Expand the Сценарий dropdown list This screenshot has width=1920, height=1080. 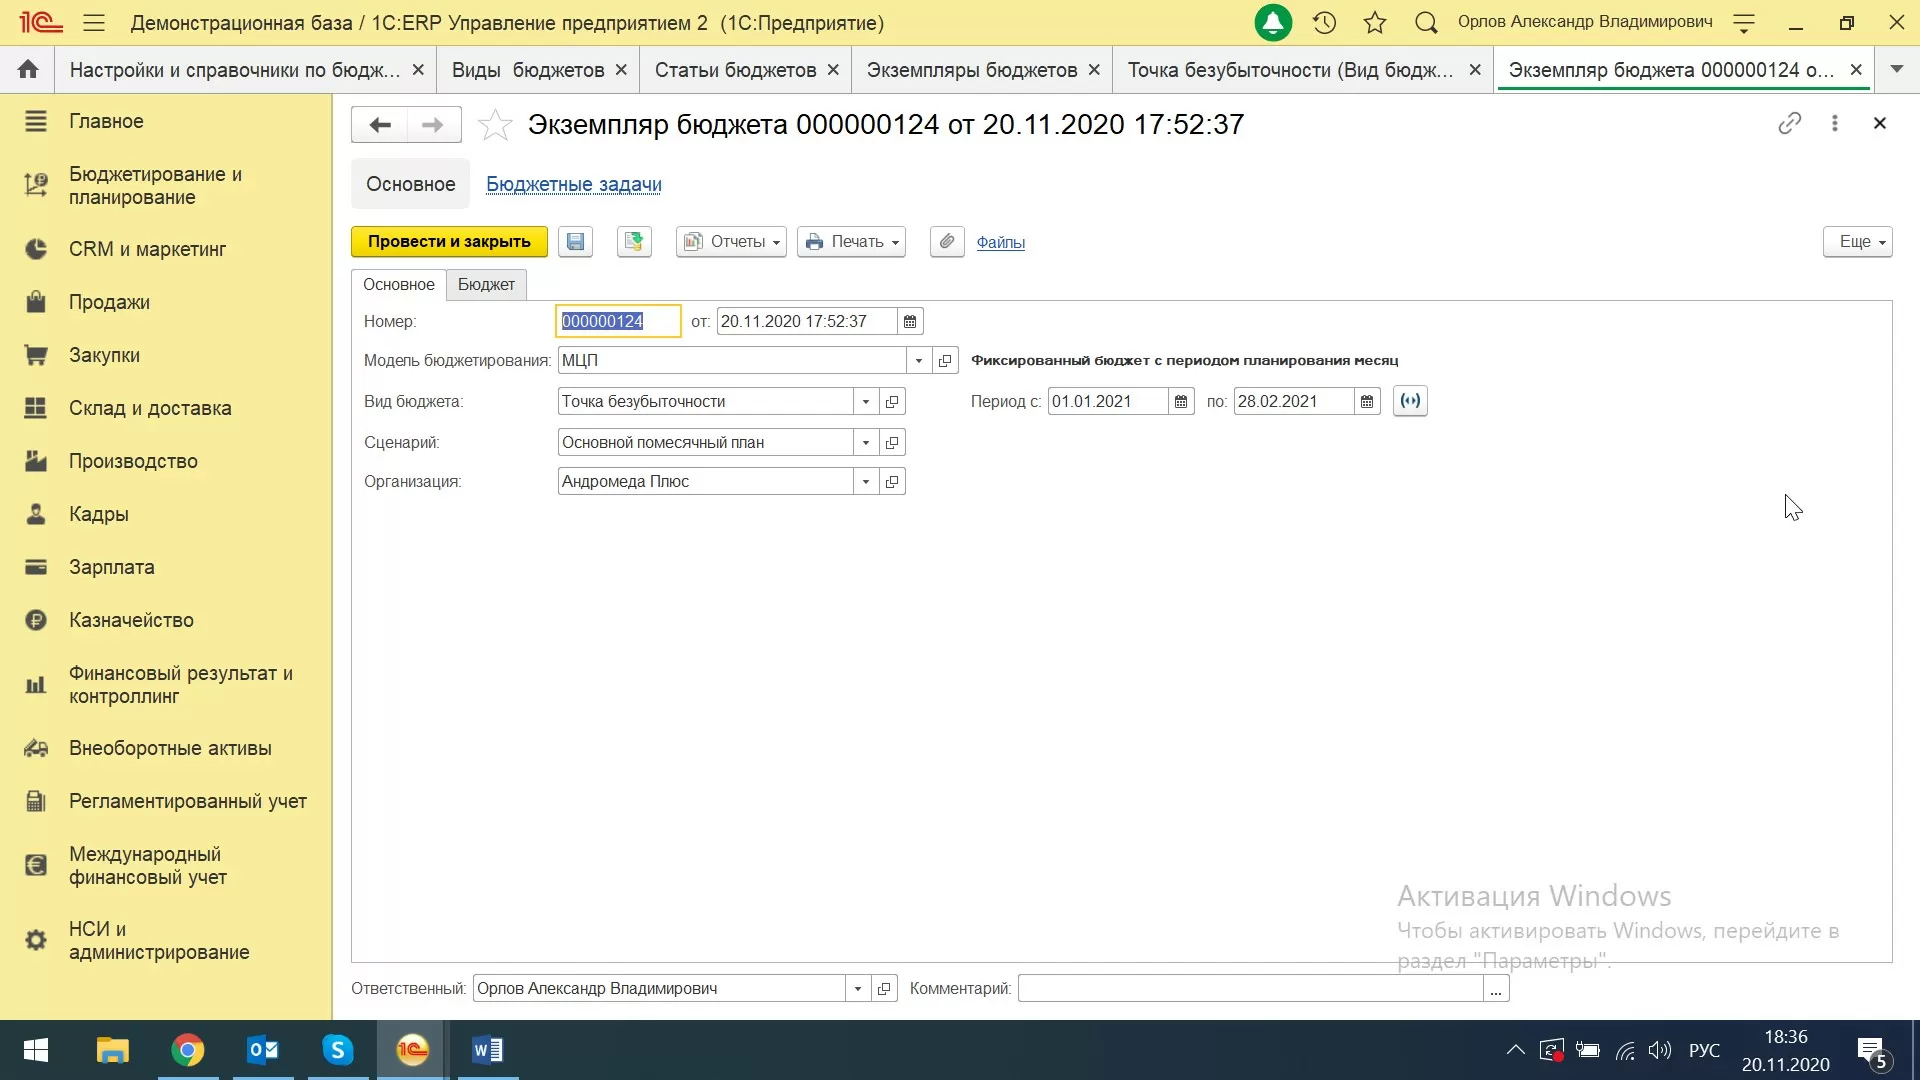(x=866, y=442)
